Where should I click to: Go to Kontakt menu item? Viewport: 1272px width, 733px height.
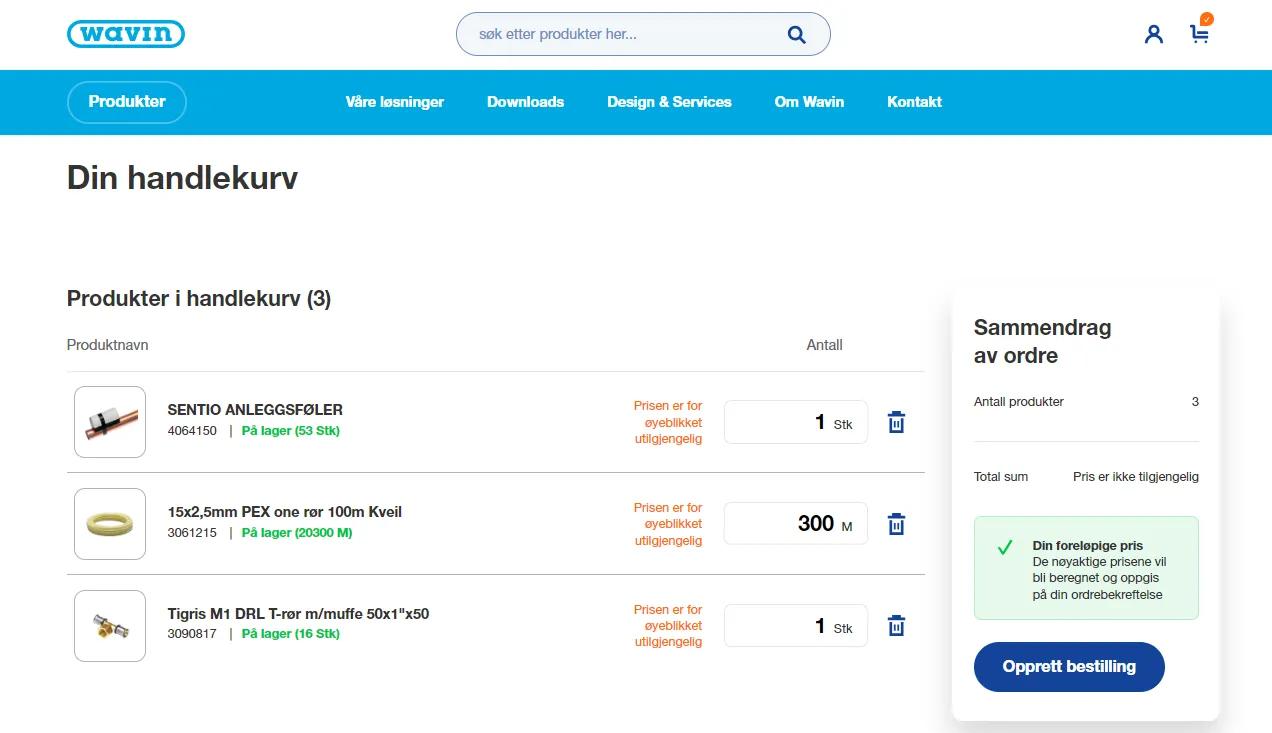coord(915,102)
